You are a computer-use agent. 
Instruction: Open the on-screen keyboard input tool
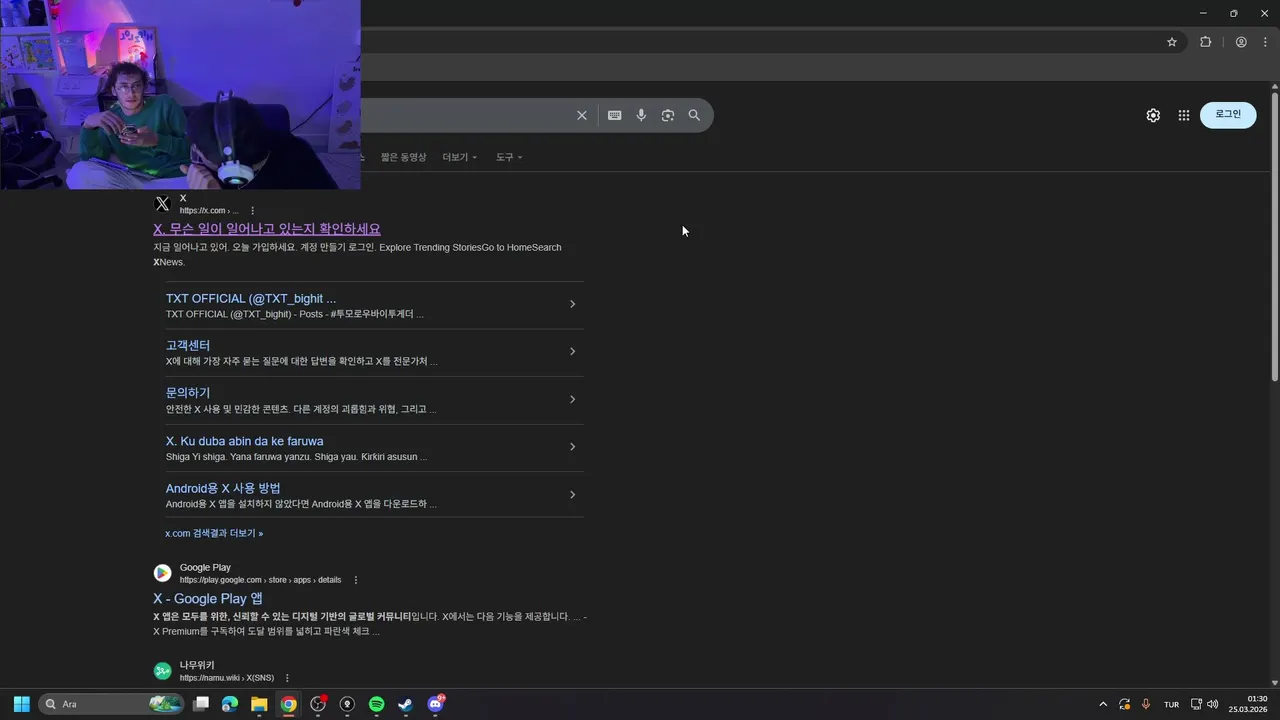pyautogui.click(x=614, y=115)
